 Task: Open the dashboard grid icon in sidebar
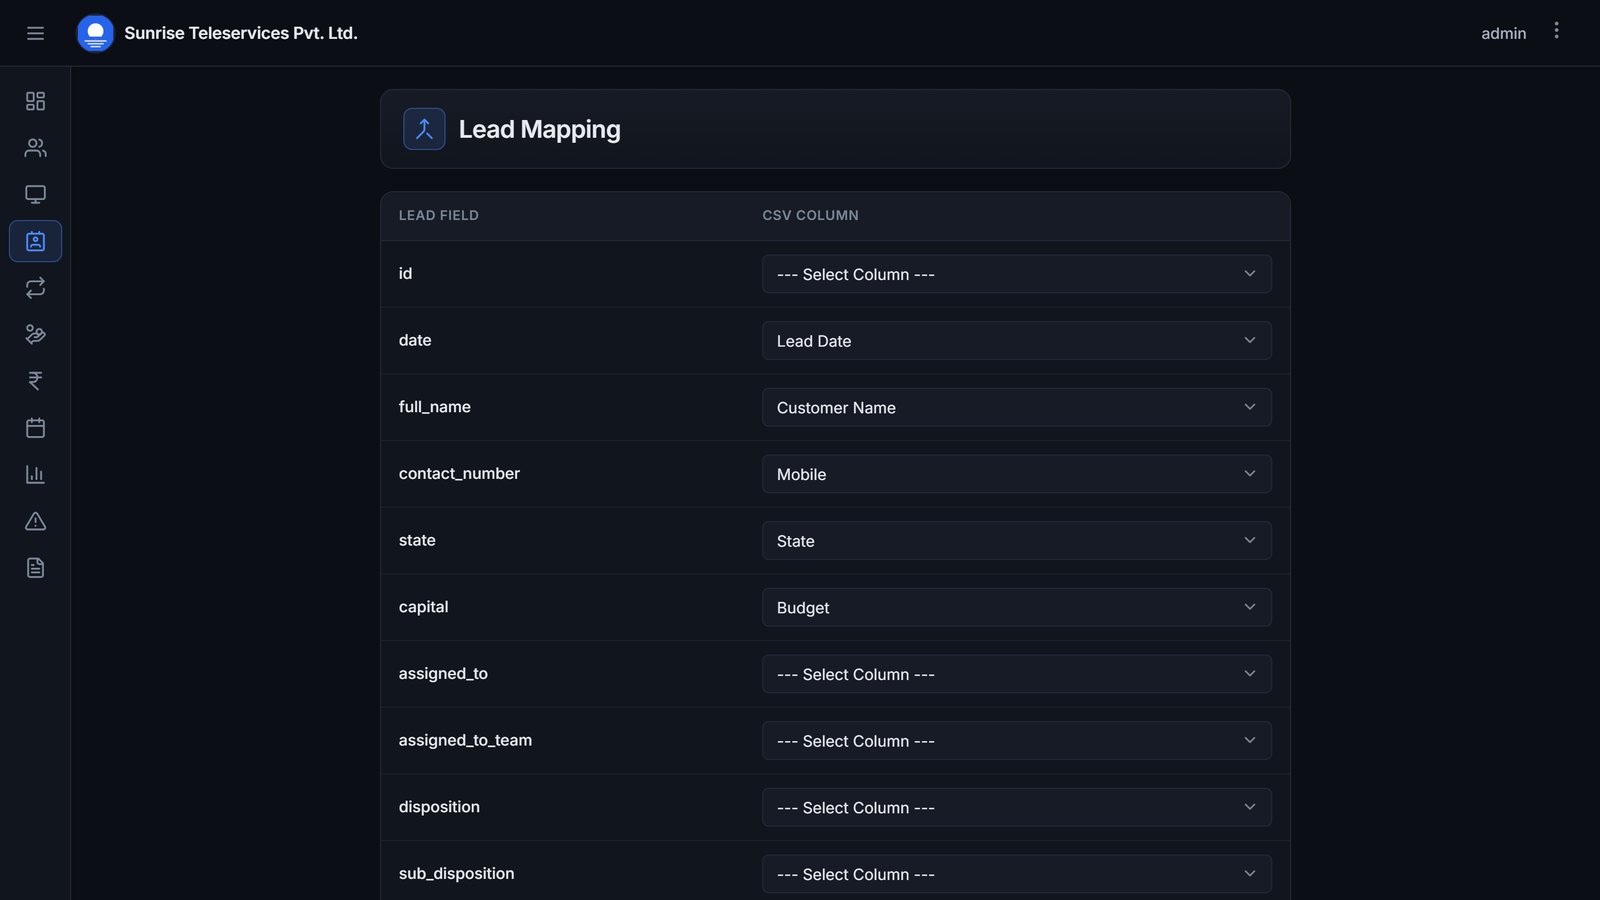(x=35, y=101)
